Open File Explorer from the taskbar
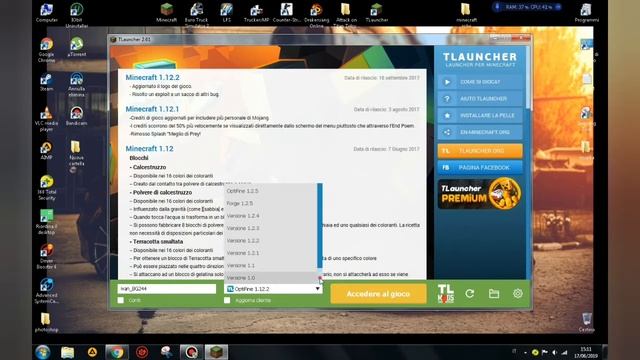This screenshot has width=640, height=360. 67,352
